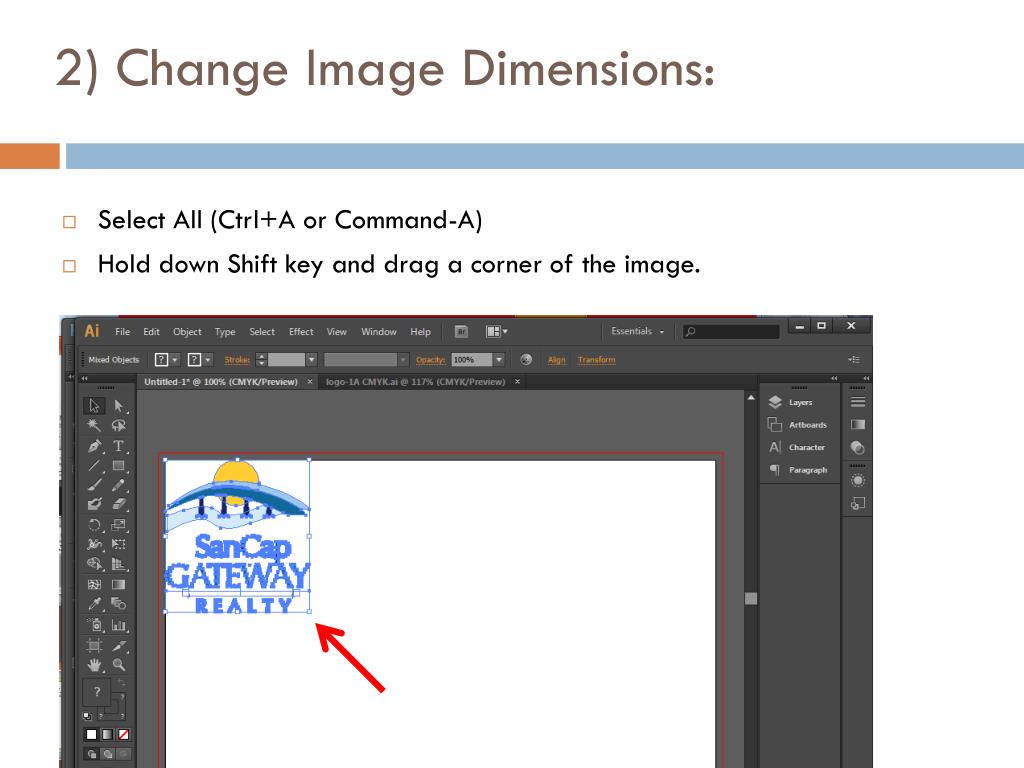Select the Shape Builder tool
The image size is (1024, 768).
94,564
